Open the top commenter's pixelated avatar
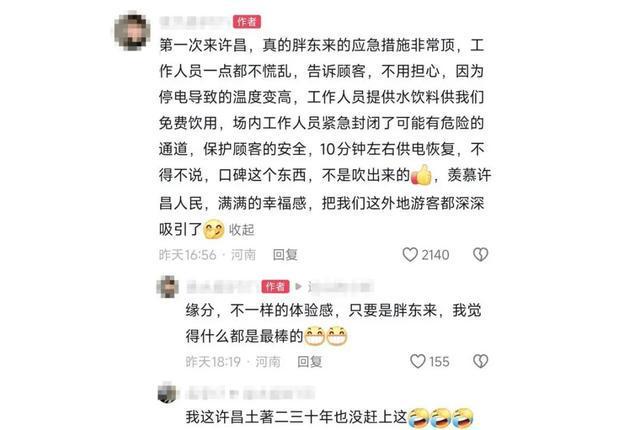The height and width of the screenshot is (430, 640). [x=131, y=32]
